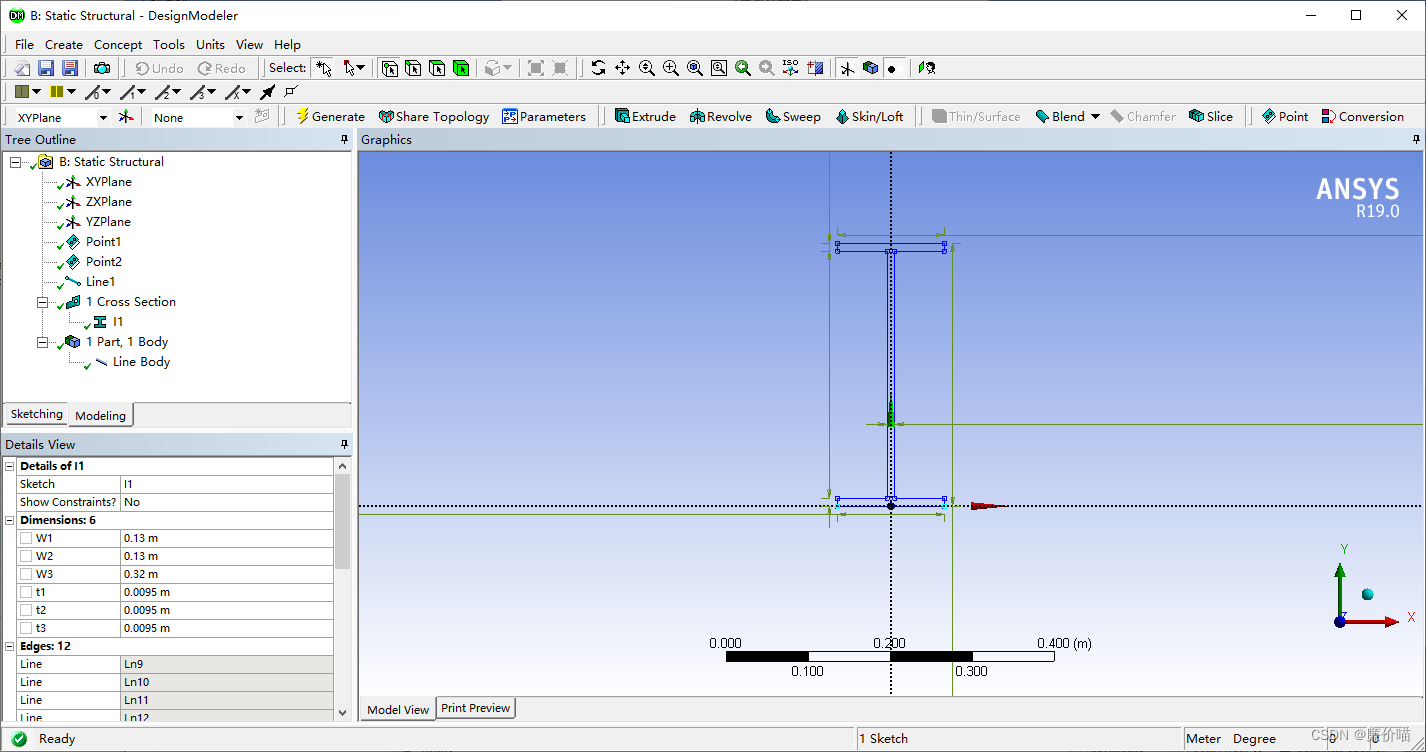Click the W1 value 0.13 m field
The height and width of the screenshot is (752, 1426).
pos(227,538)
